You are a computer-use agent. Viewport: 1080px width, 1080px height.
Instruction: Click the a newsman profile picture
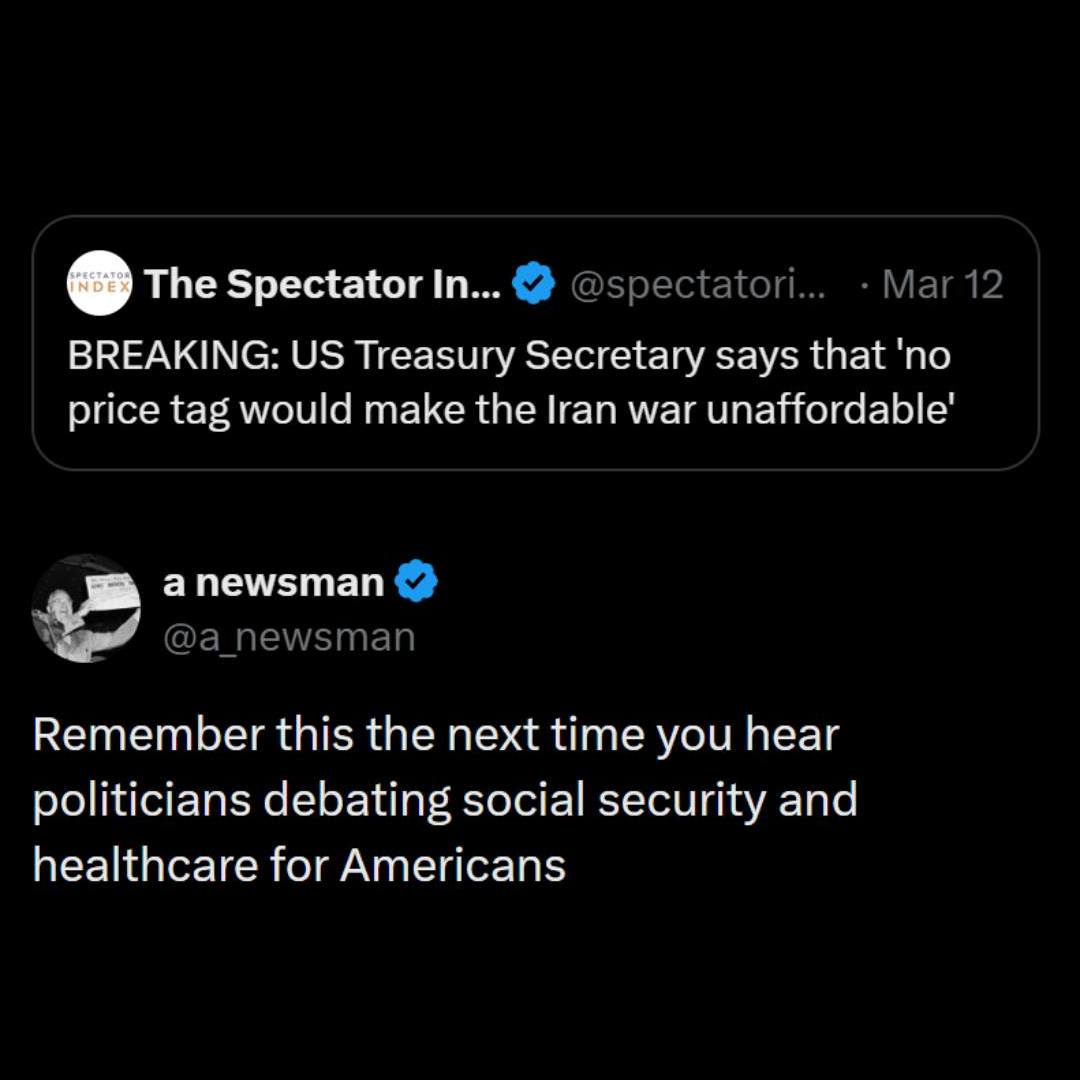(86, 608)
